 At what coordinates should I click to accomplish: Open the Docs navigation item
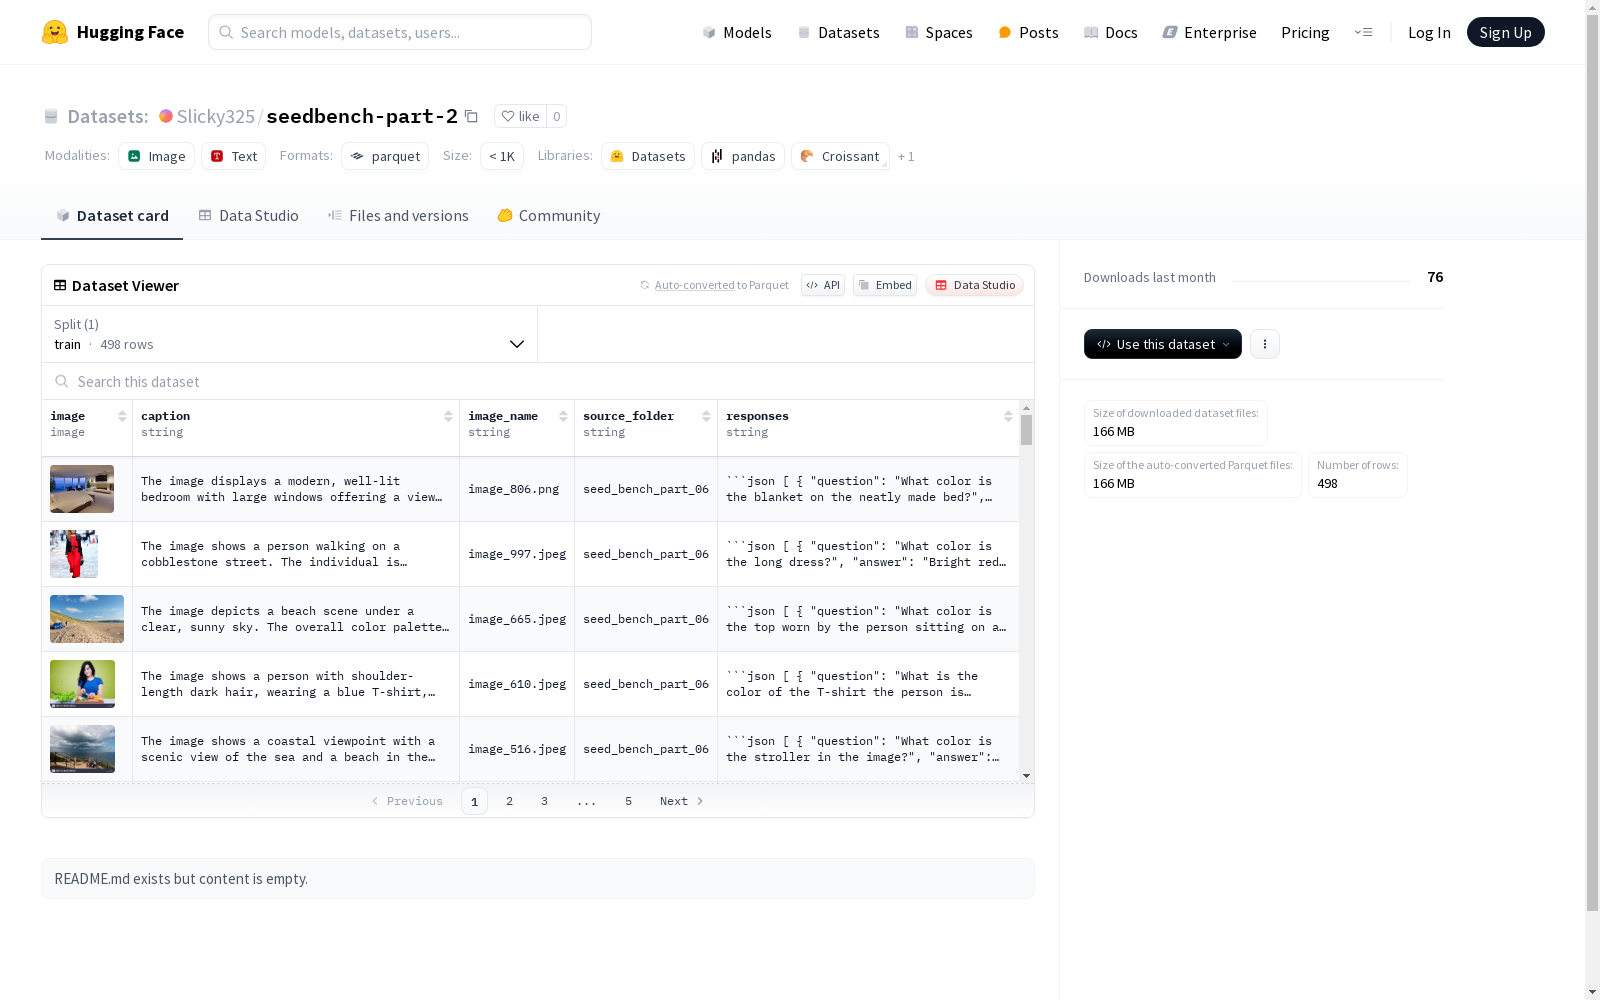1111,32
